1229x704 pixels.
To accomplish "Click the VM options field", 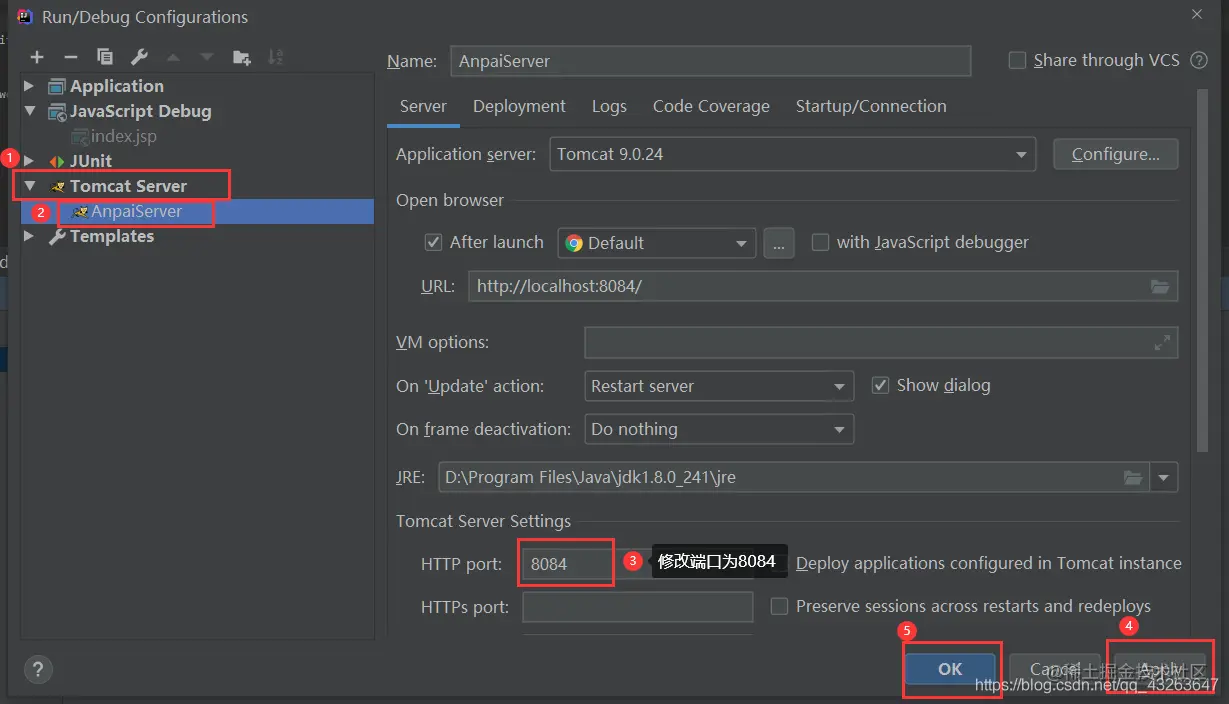I will 881,342.
